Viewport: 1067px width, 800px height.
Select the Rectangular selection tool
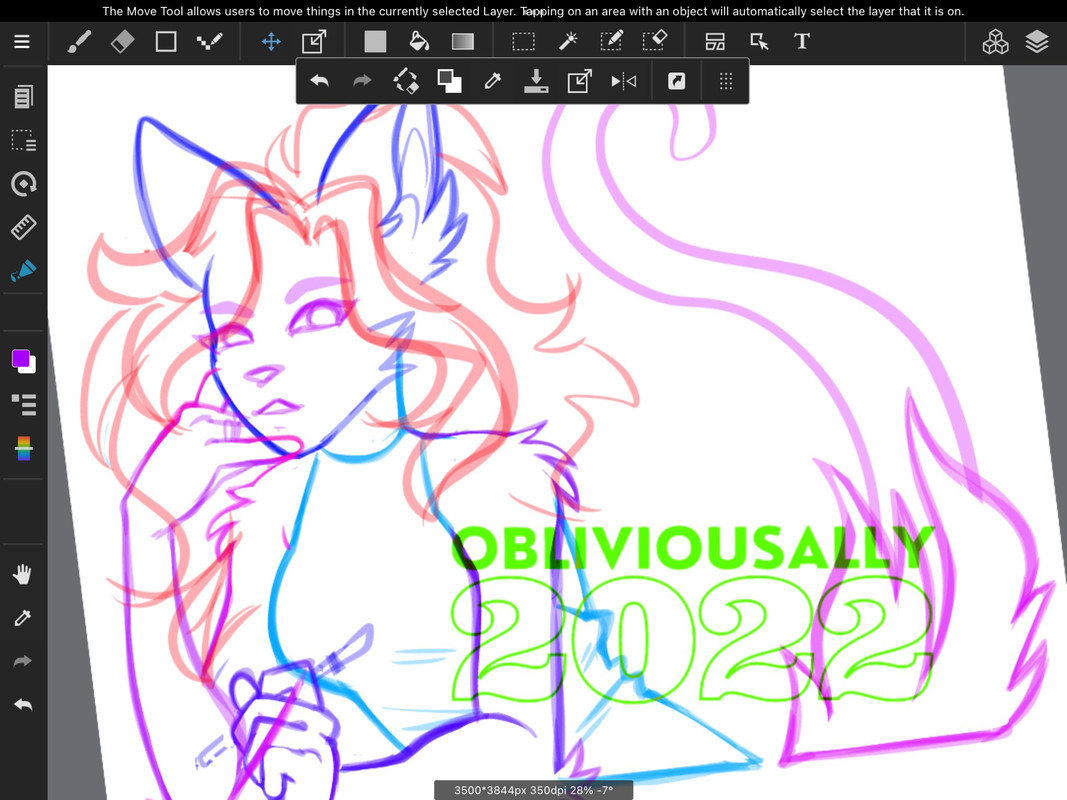(523, 41)
